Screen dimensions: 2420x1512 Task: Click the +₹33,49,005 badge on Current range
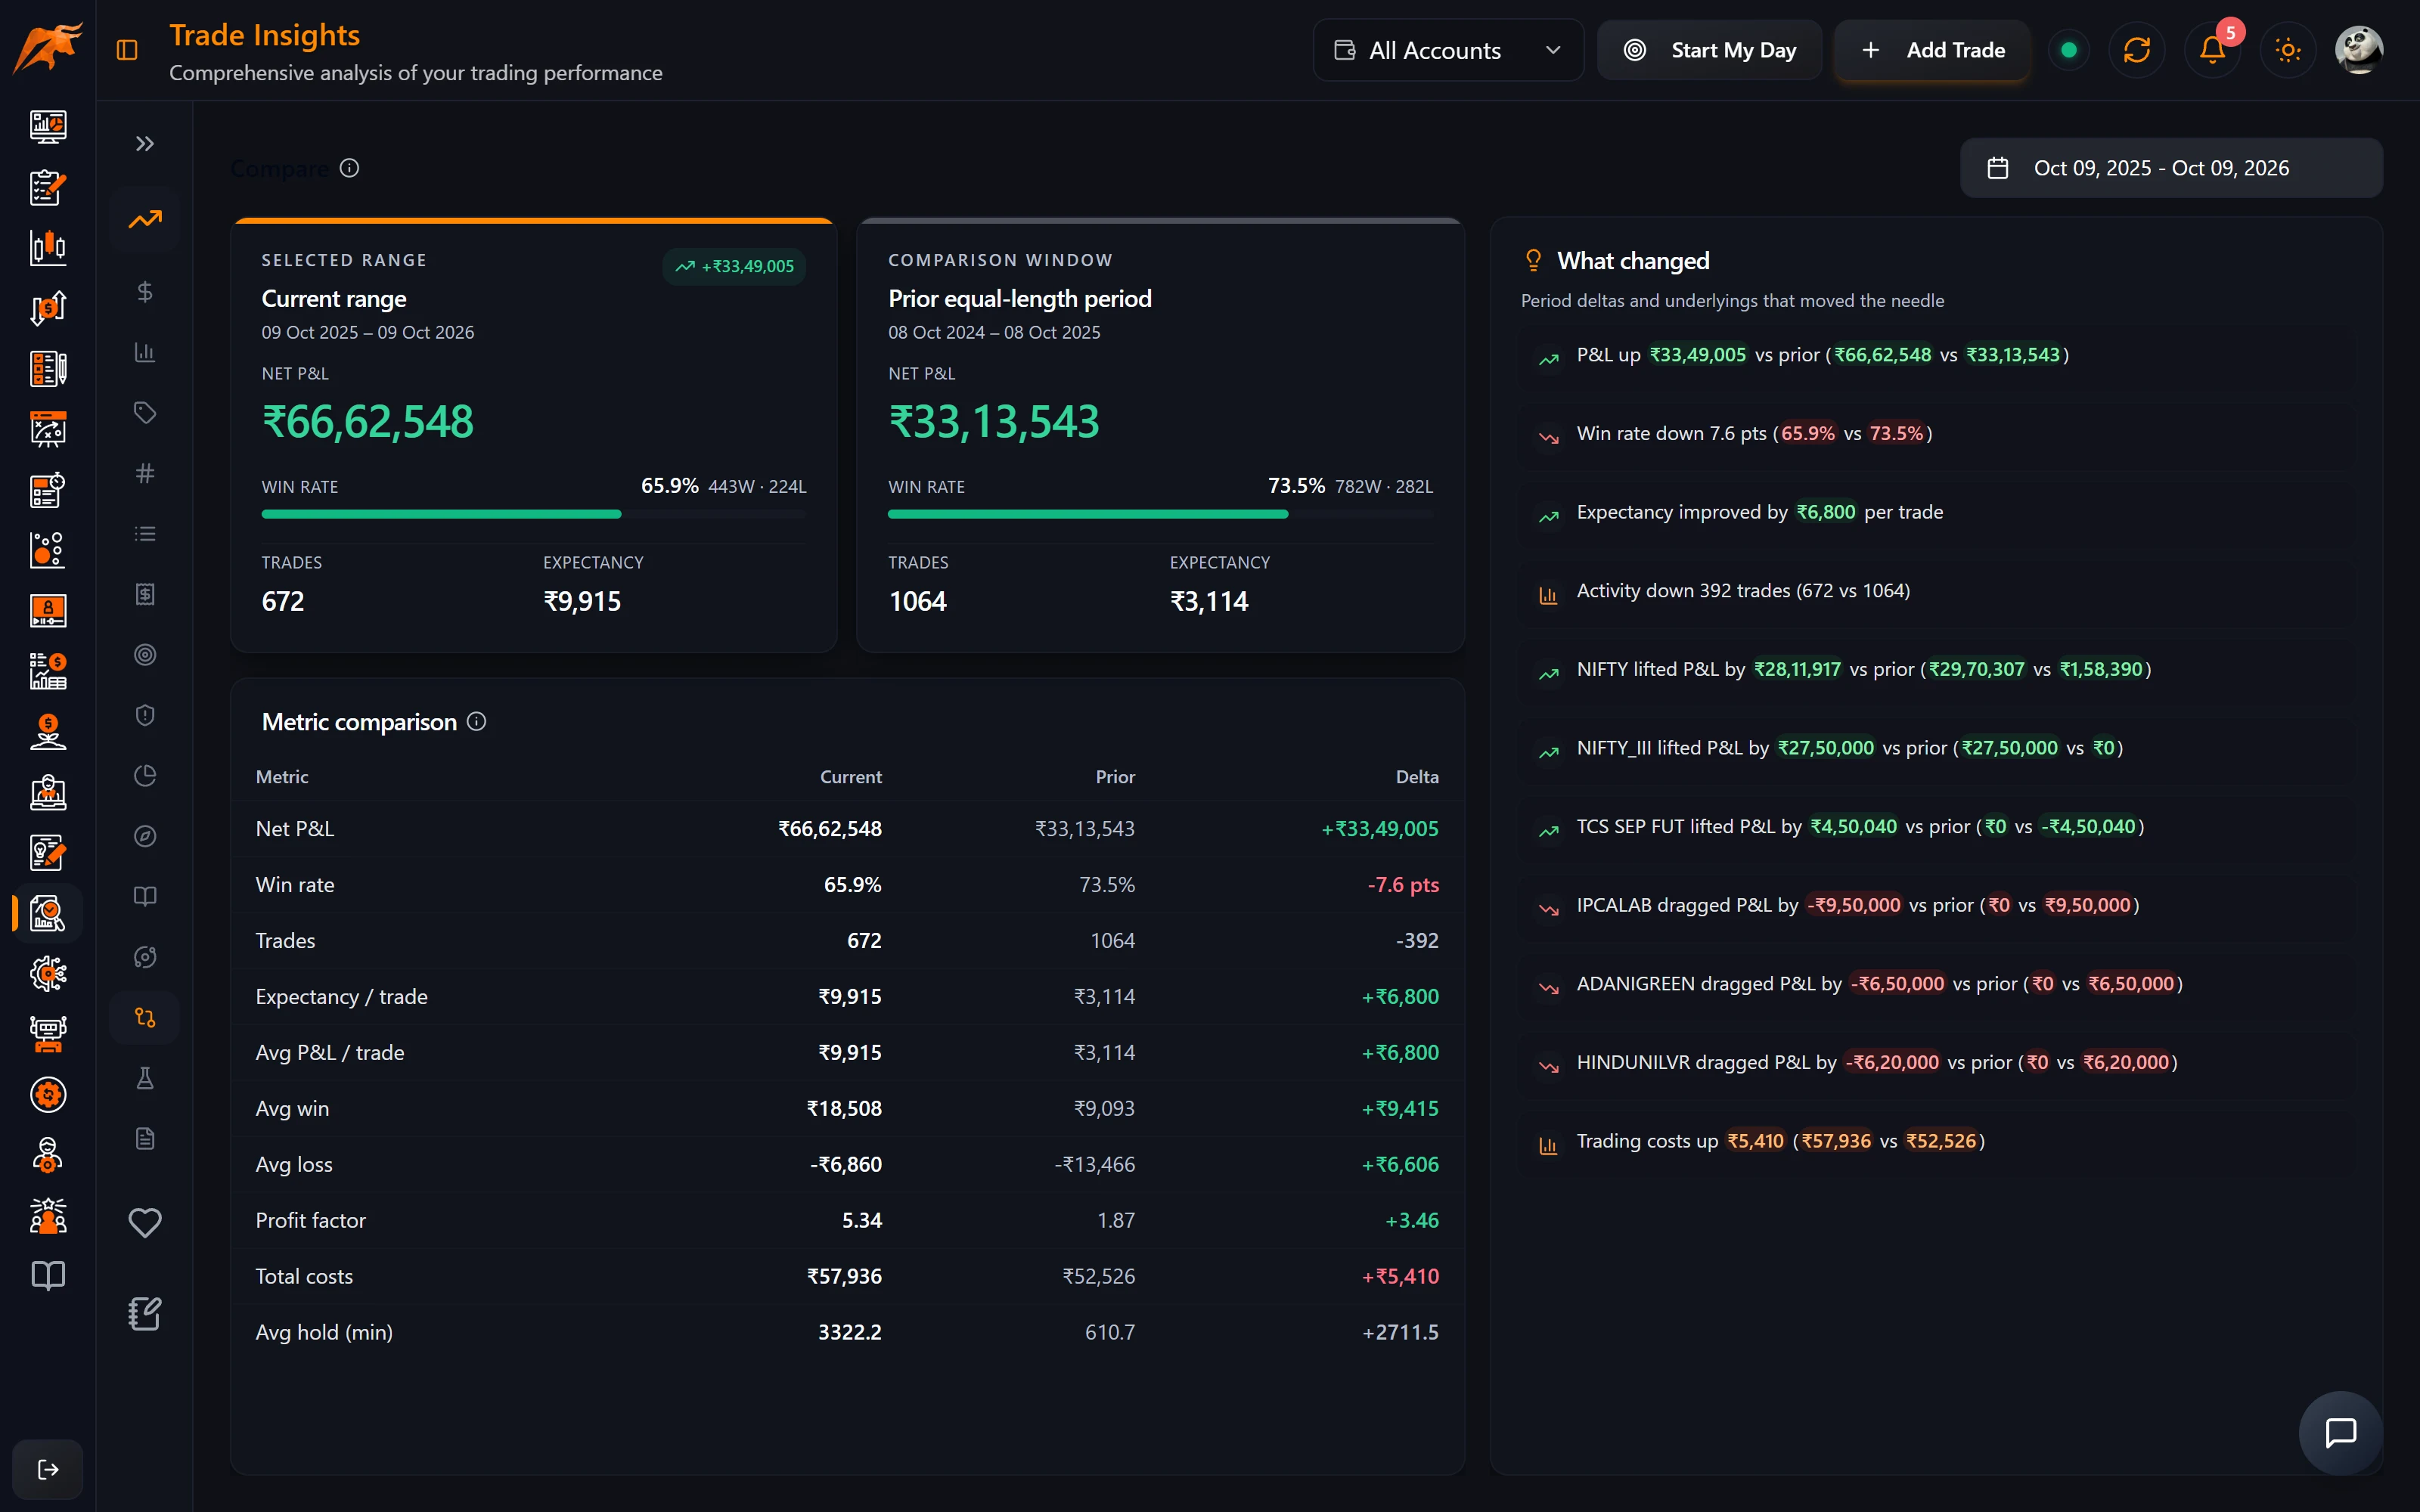[734, 266]
